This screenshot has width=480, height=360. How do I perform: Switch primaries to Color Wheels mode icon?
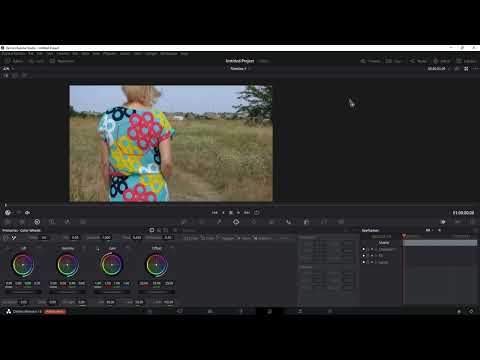[x=152, y=230]
